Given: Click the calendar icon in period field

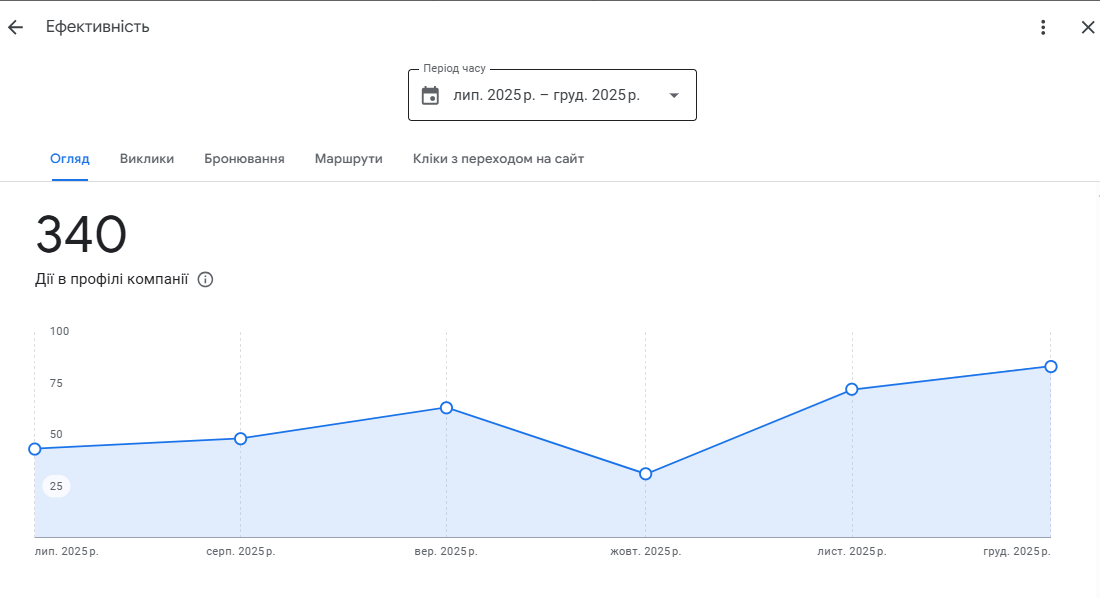Looking at the screenshot, I should coord(430,96).
